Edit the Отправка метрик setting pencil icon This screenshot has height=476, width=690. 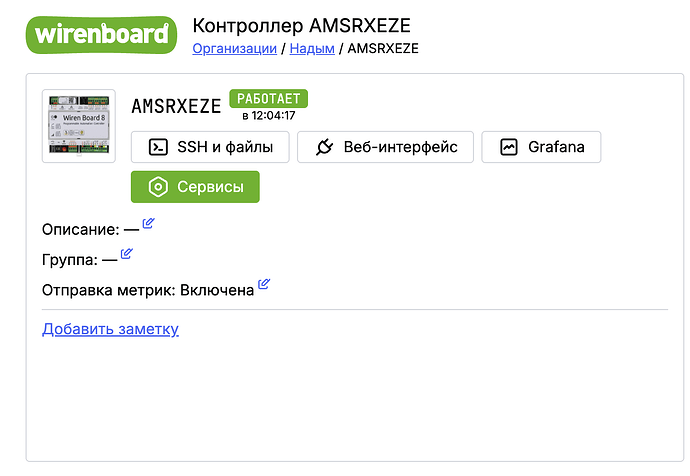tap(264, 284)
